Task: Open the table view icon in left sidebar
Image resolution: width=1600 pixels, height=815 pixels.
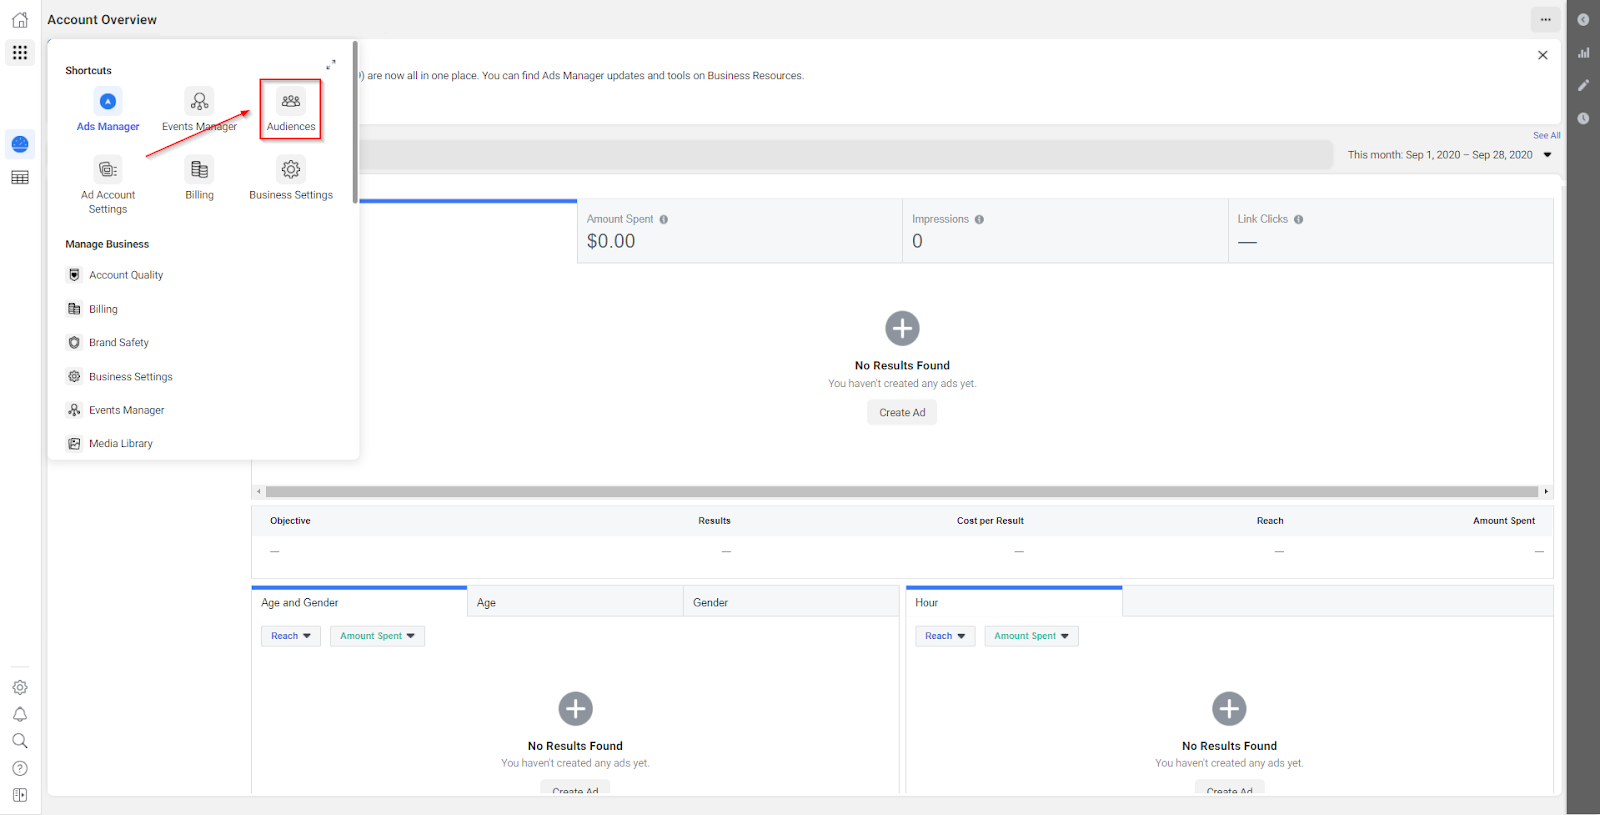Action: click(20, 178)
